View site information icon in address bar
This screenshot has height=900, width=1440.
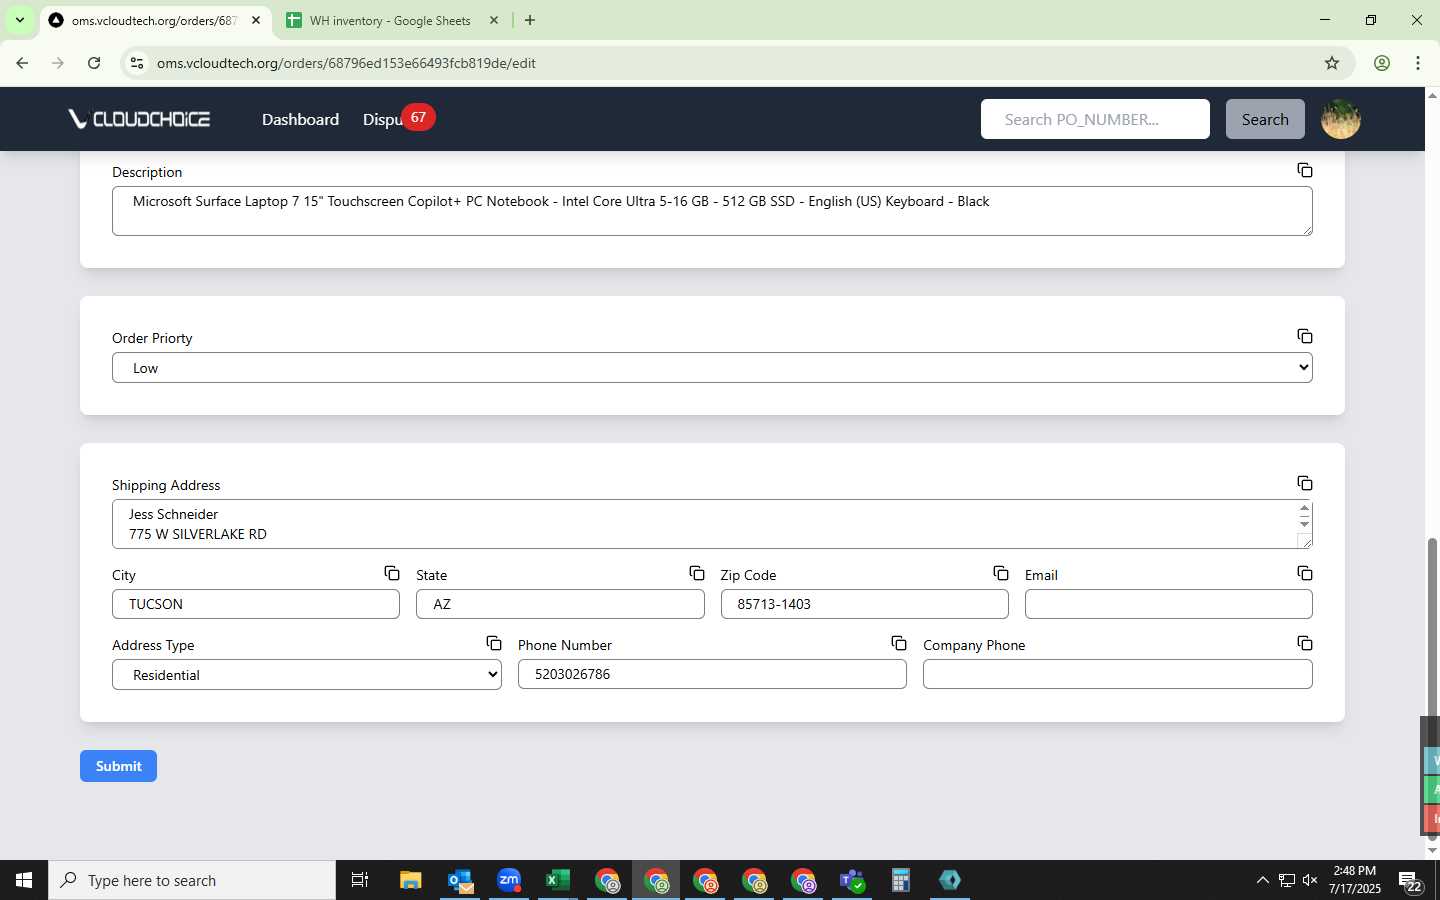(x=137, y=63)
